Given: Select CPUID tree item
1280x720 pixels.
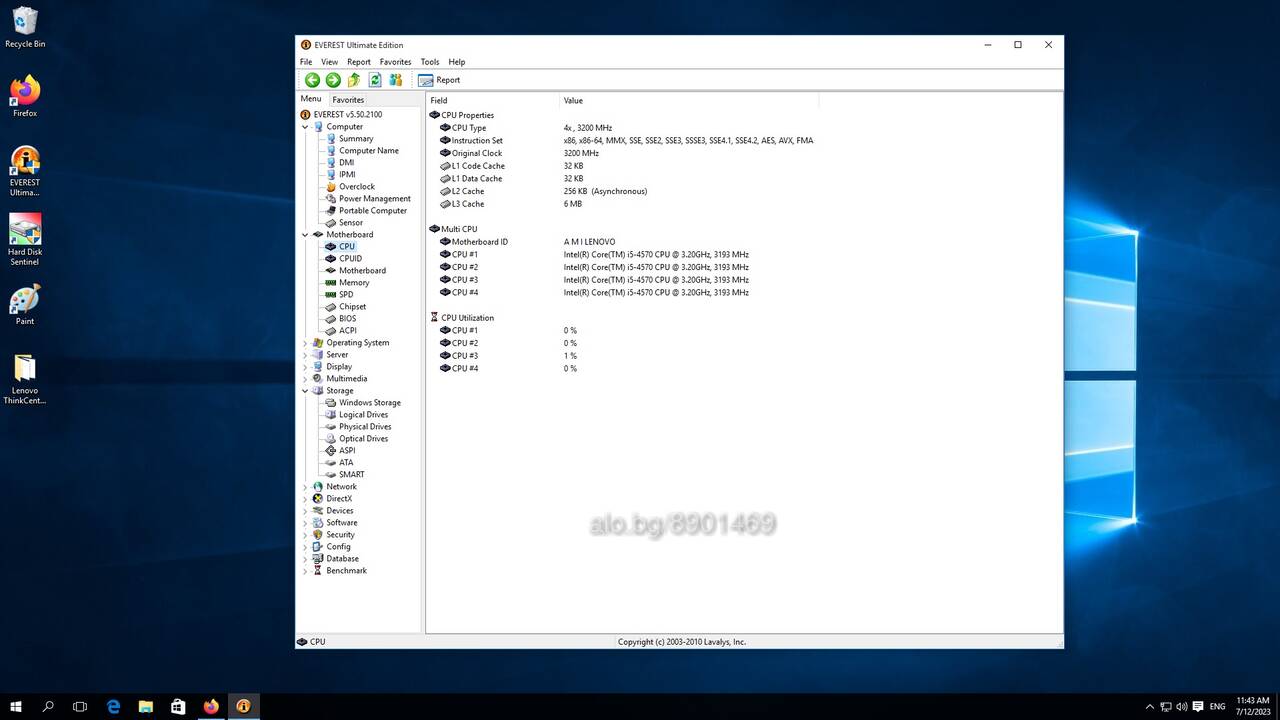Looking at the screenshot, I should tap(350, 259).
